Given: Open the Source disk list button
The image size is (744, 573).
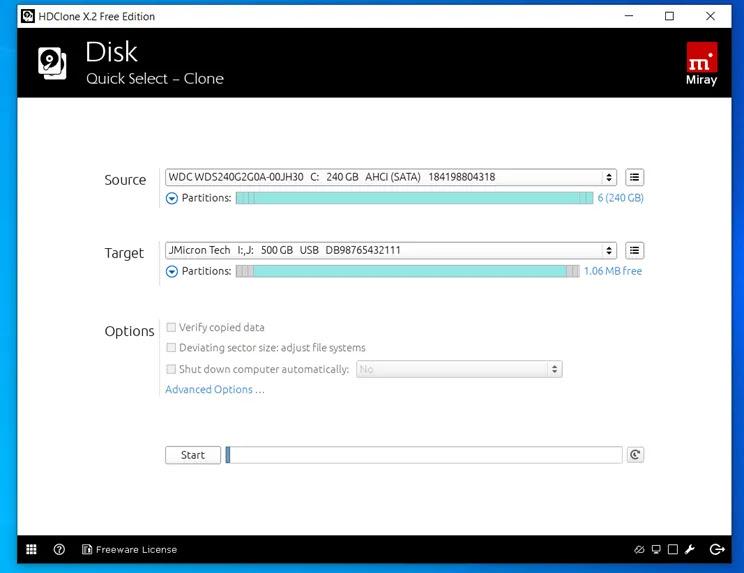Looking at the screenshot, I should (x=634, y=177).
